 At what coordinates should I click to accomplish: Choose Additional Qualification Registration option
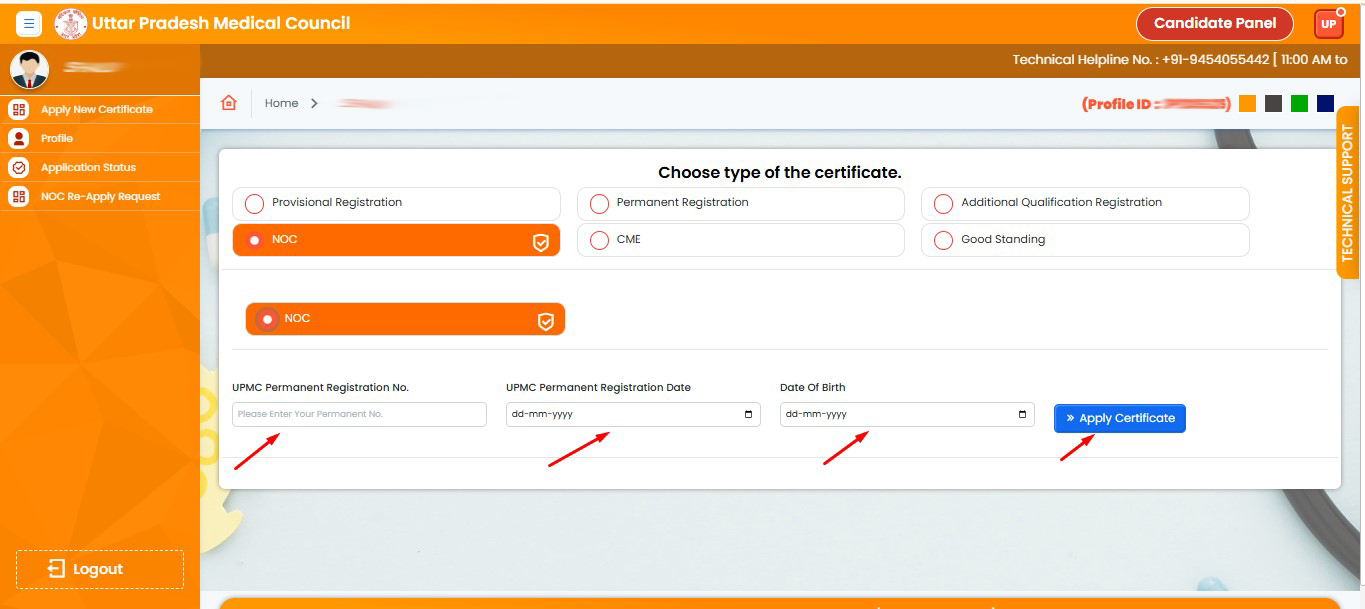pyautogui.click(x=943, y=204)
